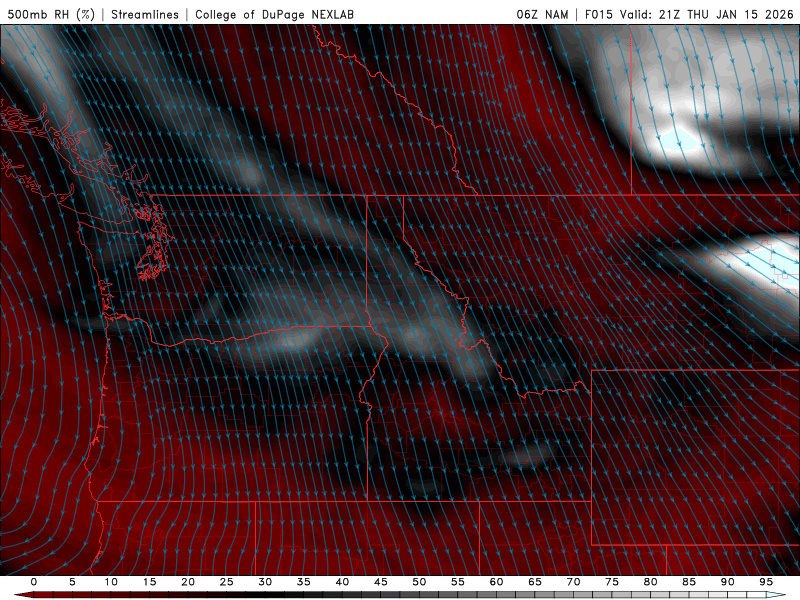800x600 pixels.
Task: Click the "85" label on the RH scale
Action: (689, 582)
